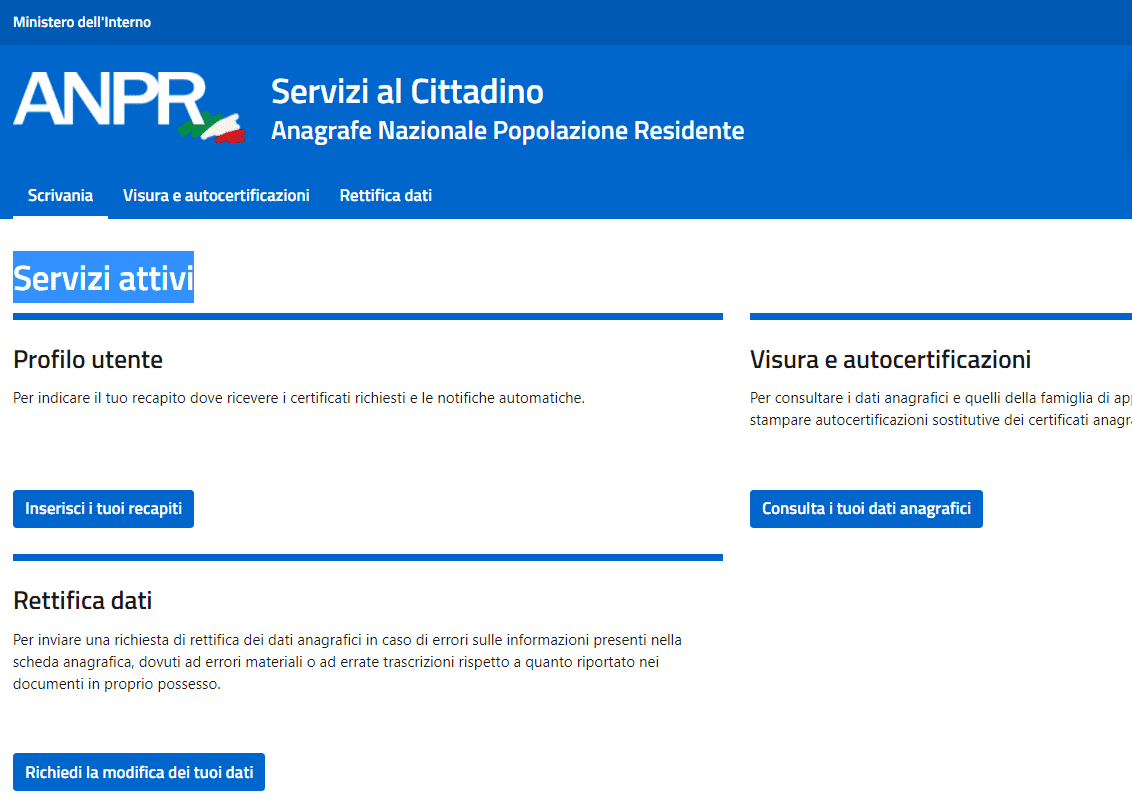Click the ANPR logo in the header

click(110, 100)
